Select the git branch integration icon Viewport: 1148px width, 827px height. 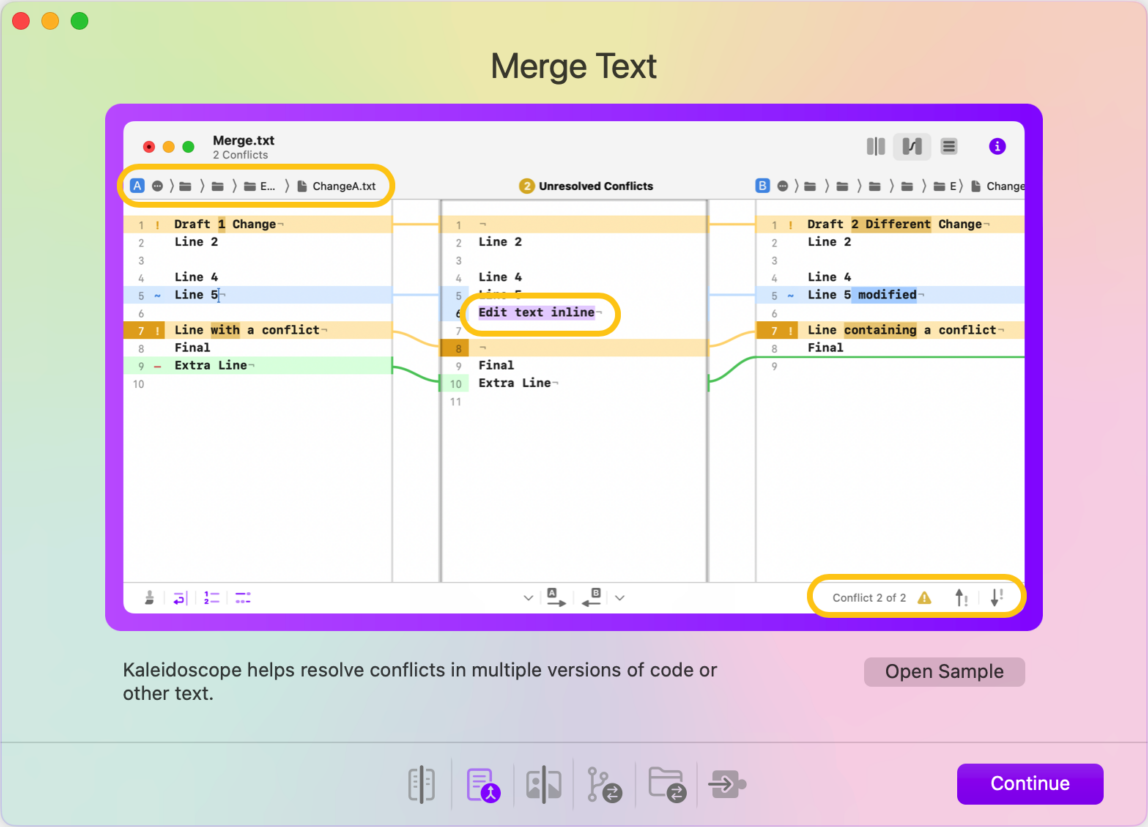coord(604,785)
